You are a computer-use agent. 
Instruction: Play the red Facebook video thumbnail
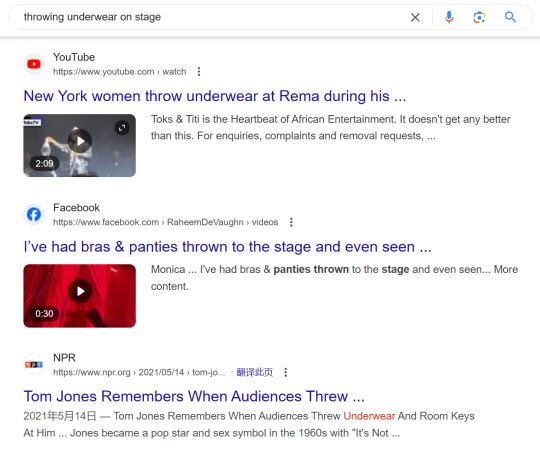pos(80,291)
